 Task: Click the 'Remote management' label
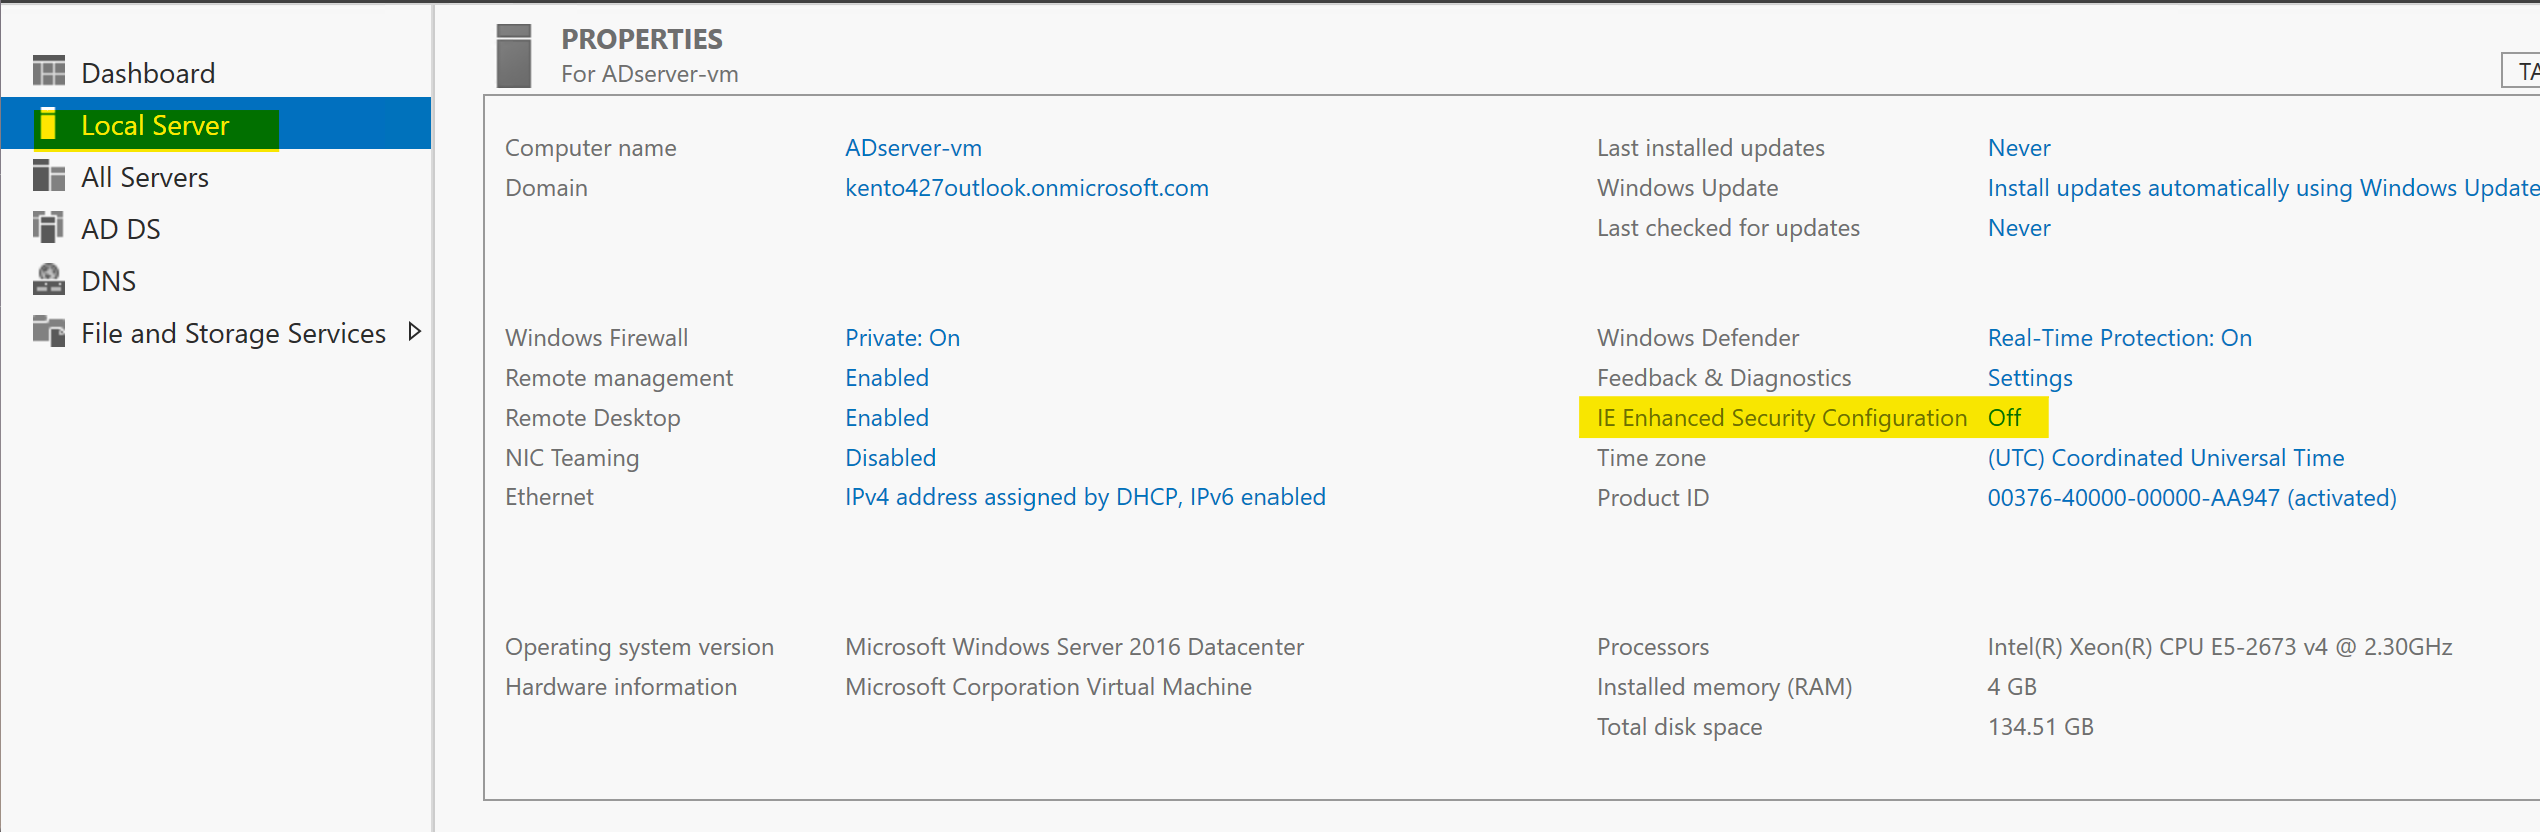(618, 378)
